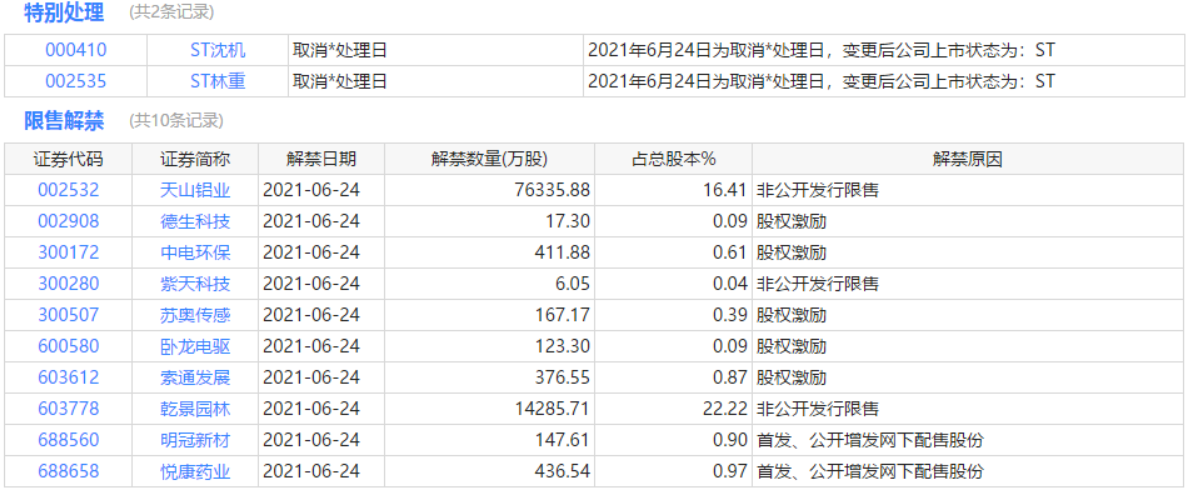
Task: Open stock code 000410 link
Action: [76, 50]
